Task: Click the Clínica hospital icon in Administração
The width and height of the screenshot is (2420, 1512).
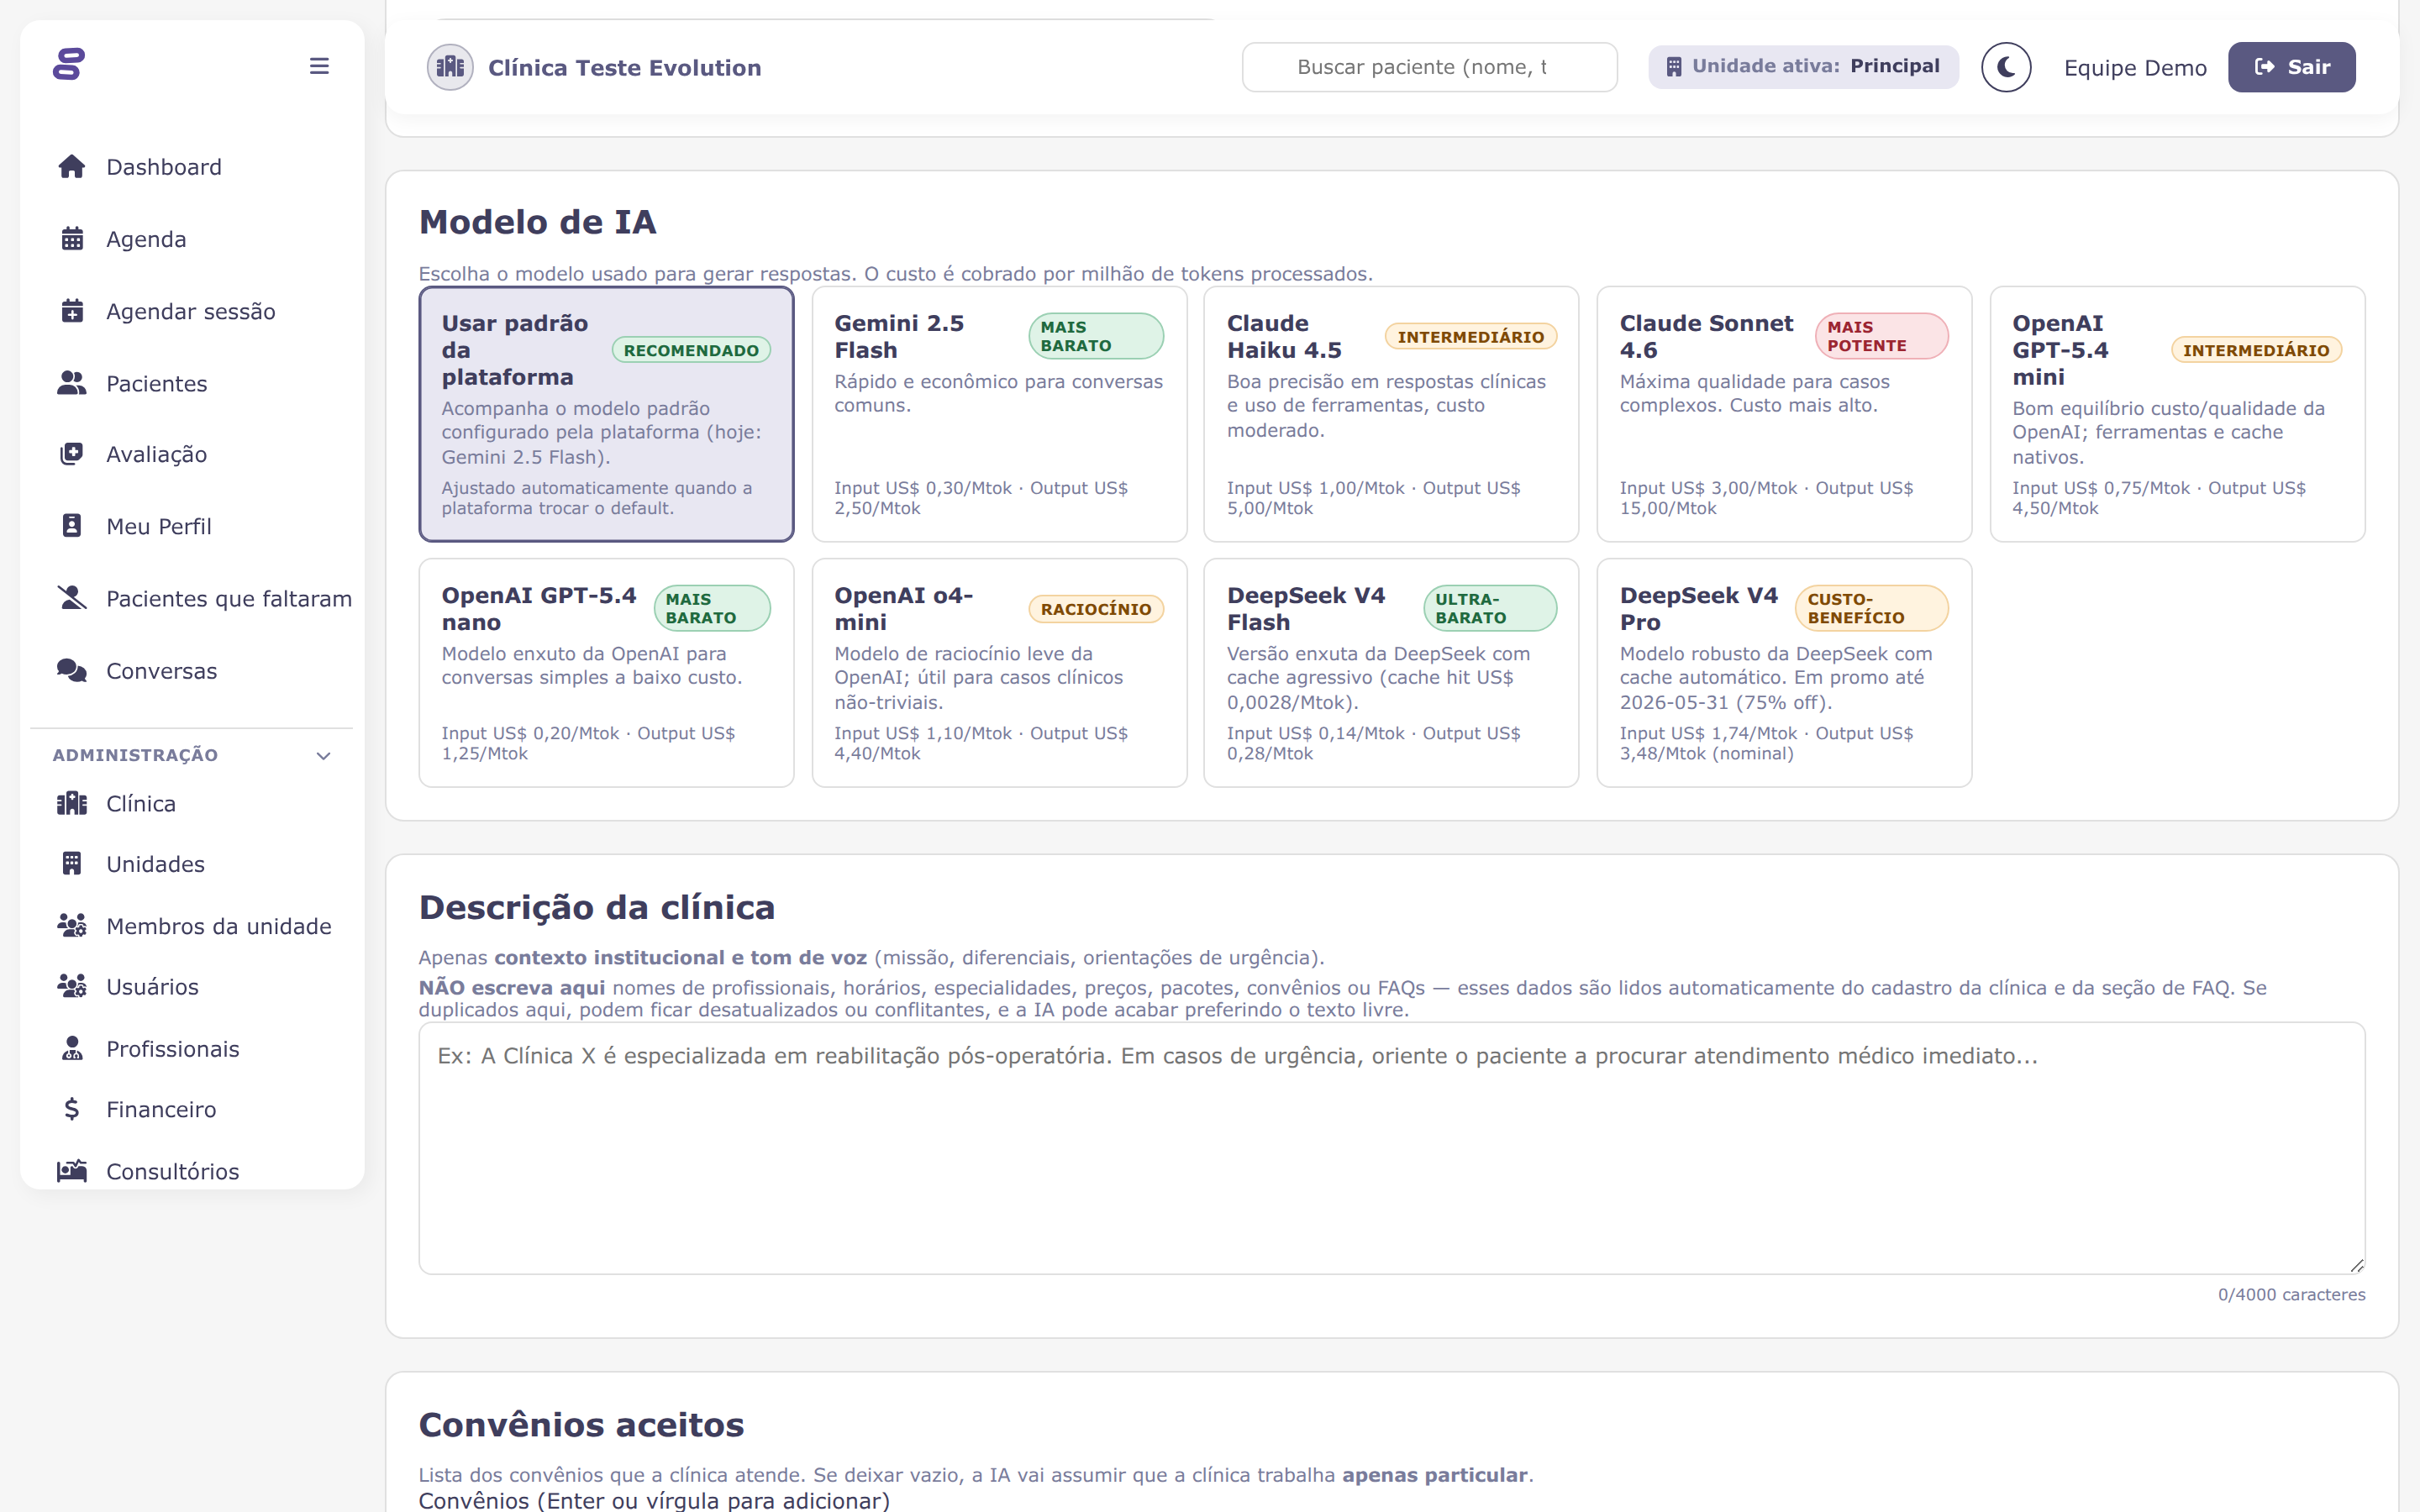Action: click(72, 803)
